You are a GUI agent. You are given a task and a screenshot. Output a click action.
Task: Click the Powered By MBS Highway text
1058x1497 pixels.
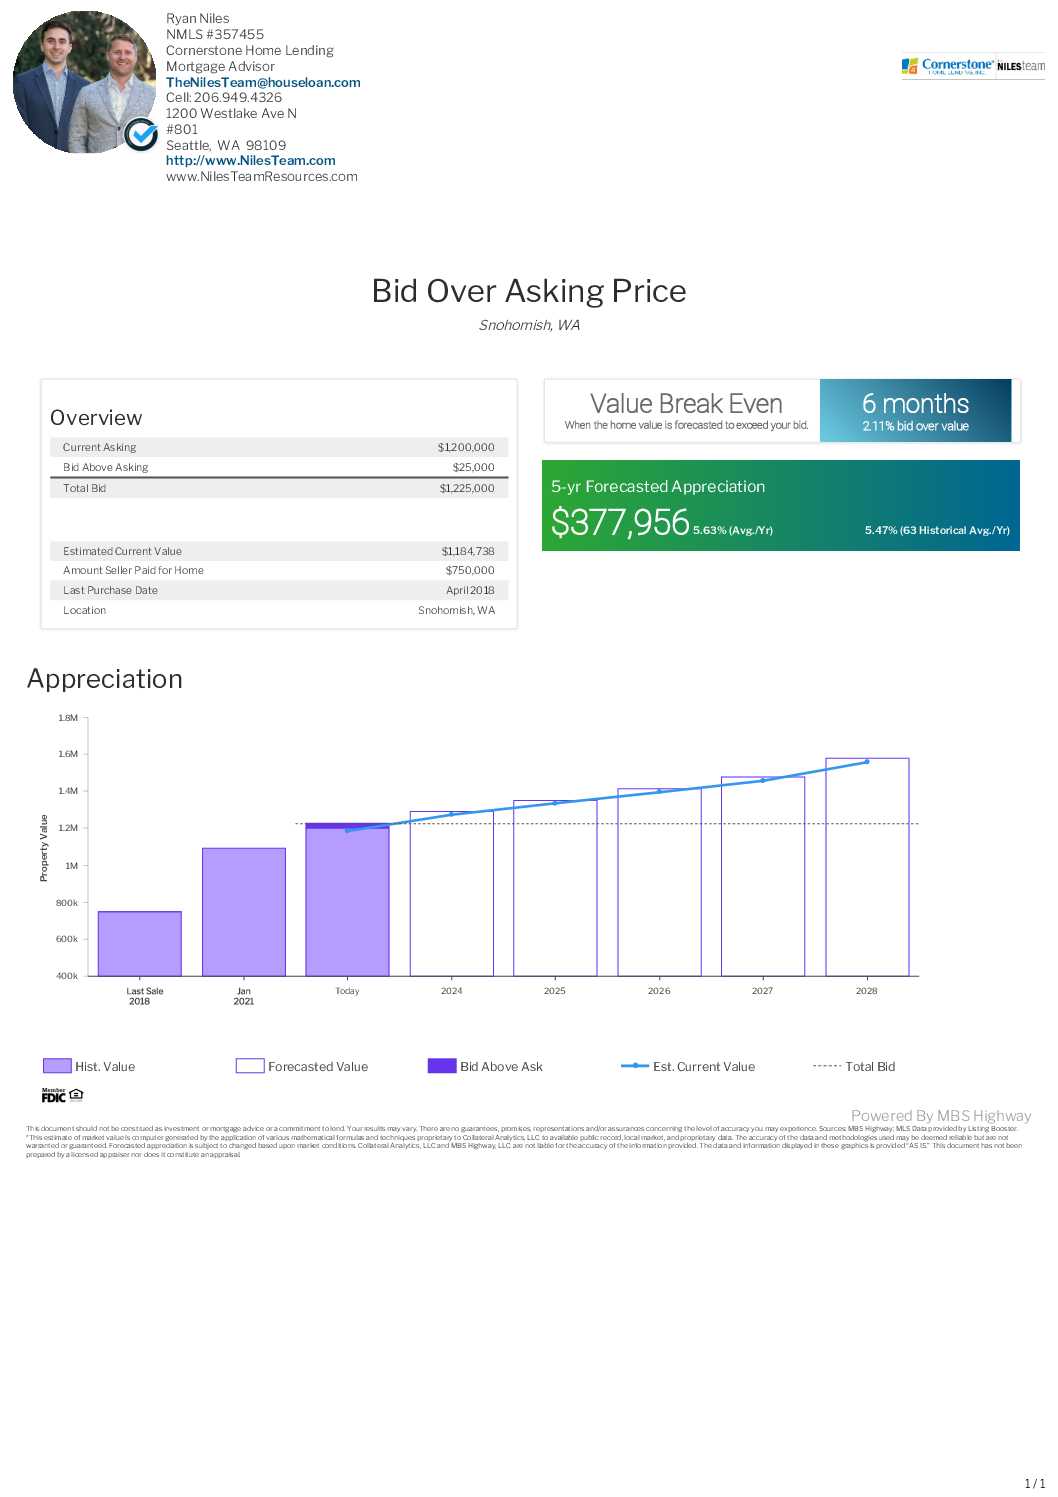pos(940,1116)
